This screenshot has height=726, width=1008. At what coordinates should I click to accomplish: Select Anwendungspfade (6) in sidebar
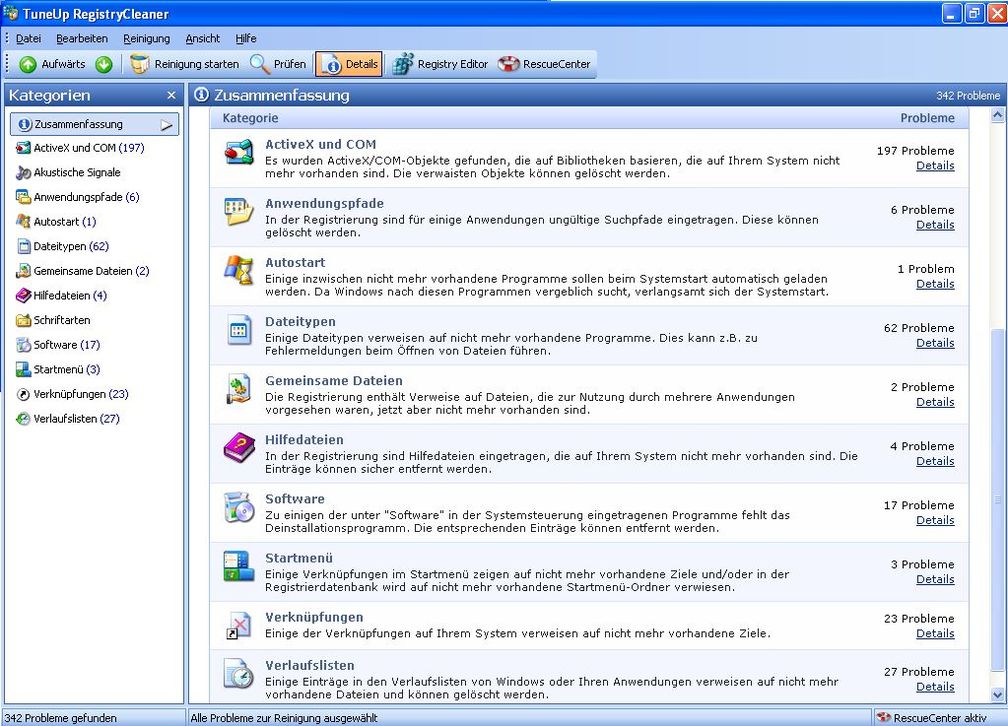(x=78, y=197)
